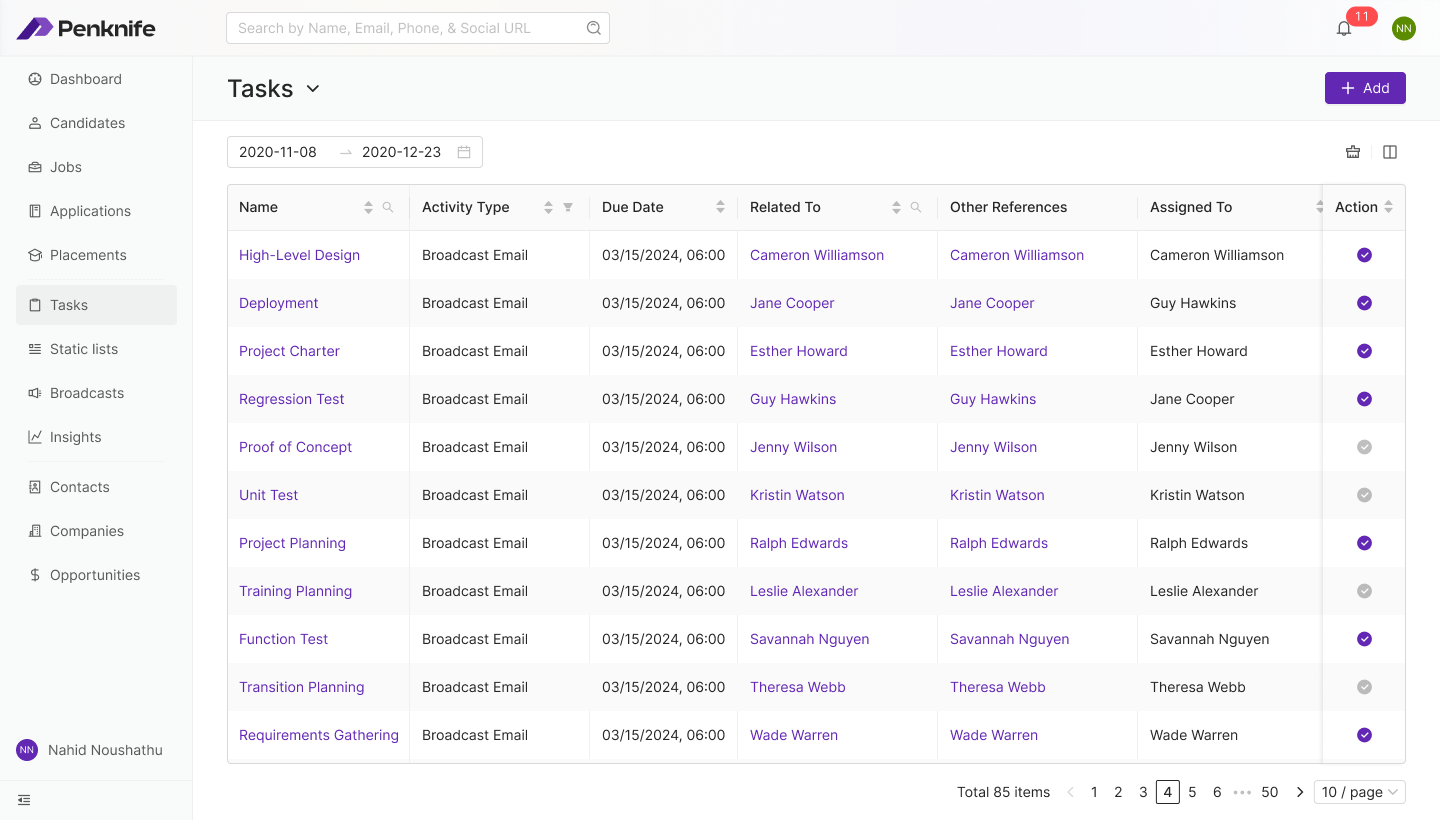This screenshot has height=820, width=1440.
Task: Expand pagination ellipsis to jump pages
Action: pyautogui.click(x=1242, y=792)
